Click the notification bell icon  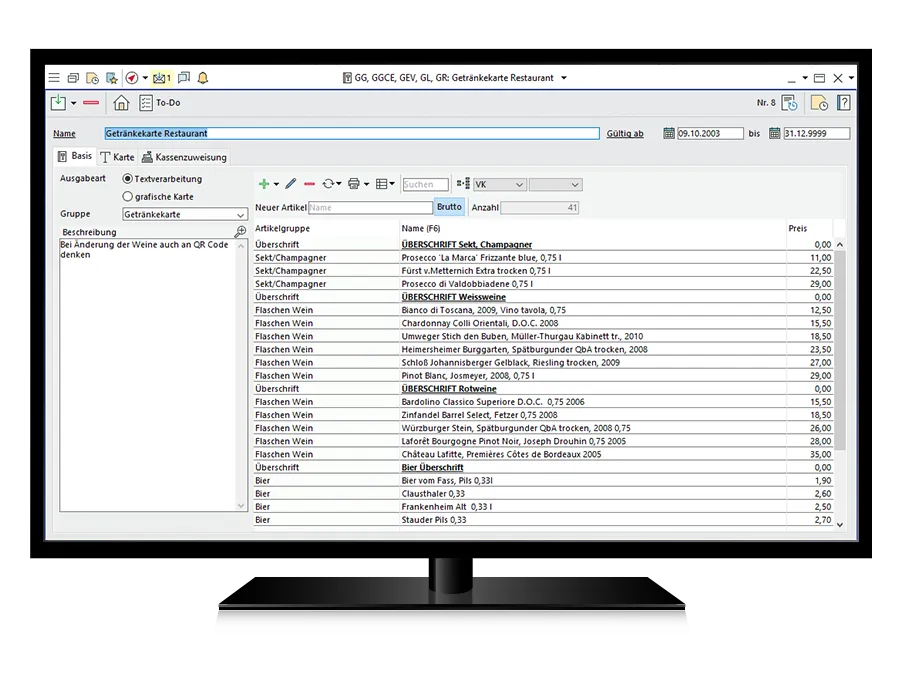pyautogui.click(x=203, y=78)
